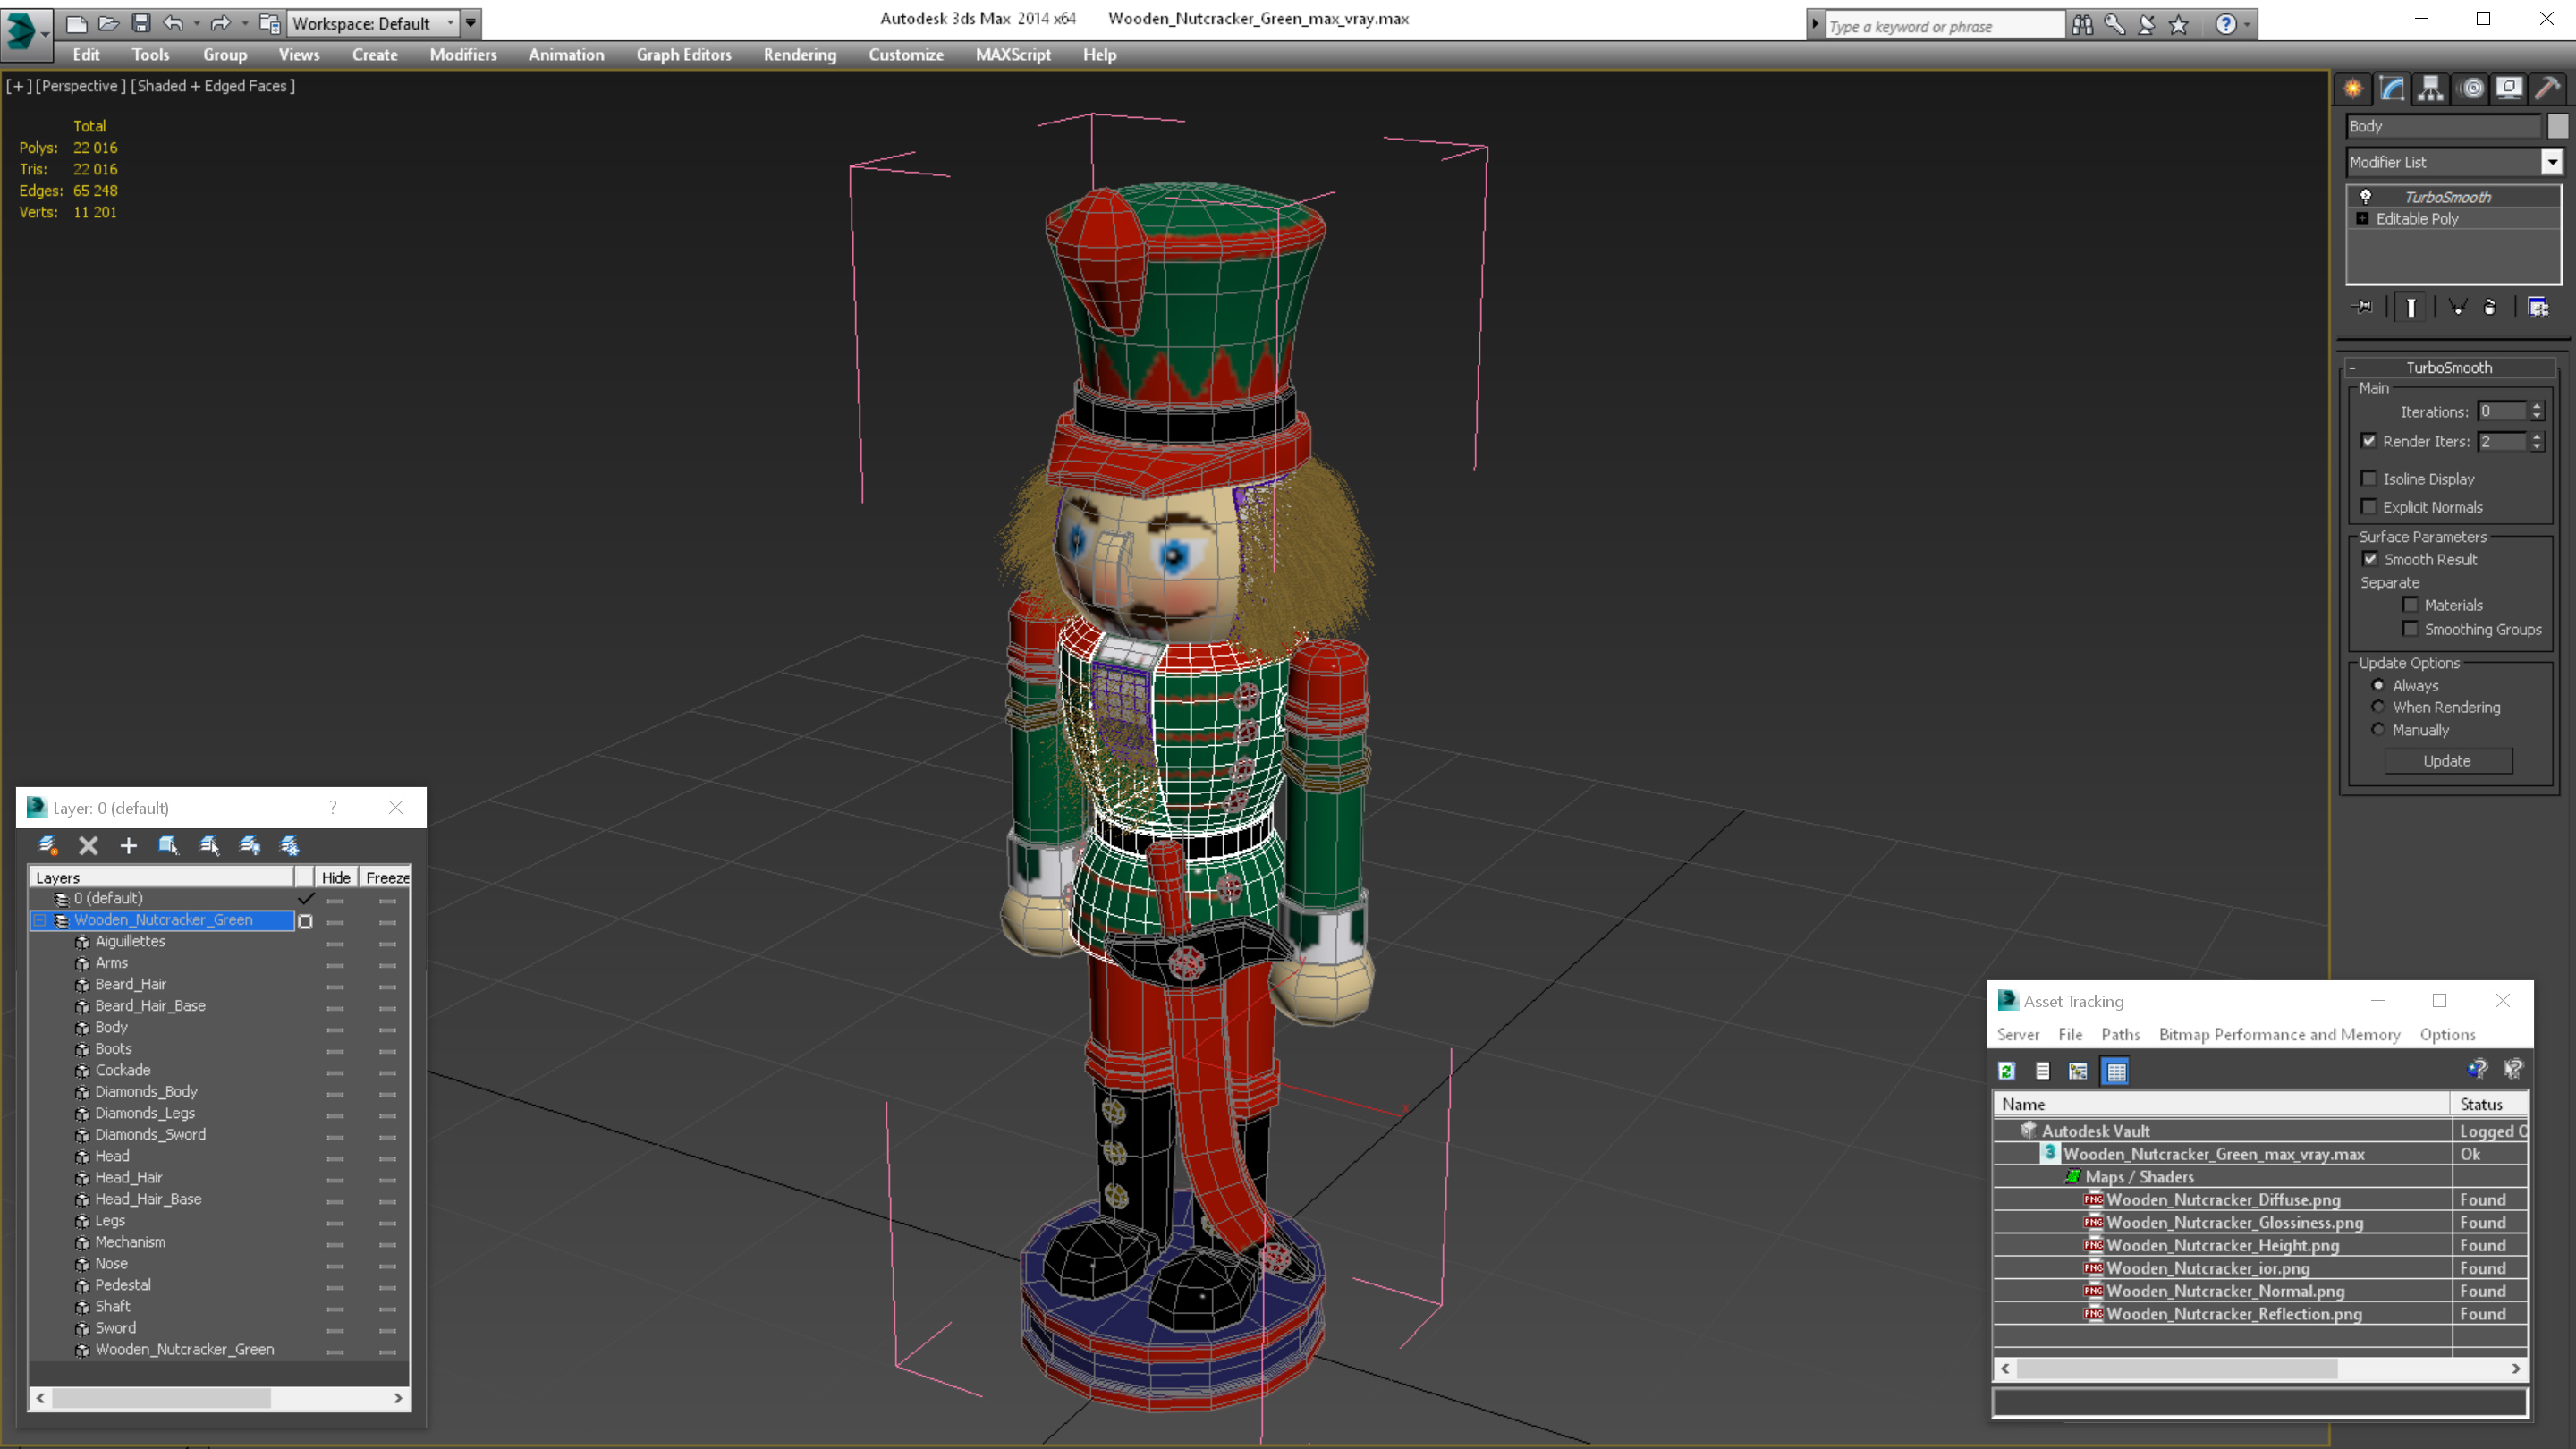Click the TurboSmooth lightbulb icon
Viewport: 2576px width, 1449px height.
[2366, 196]
